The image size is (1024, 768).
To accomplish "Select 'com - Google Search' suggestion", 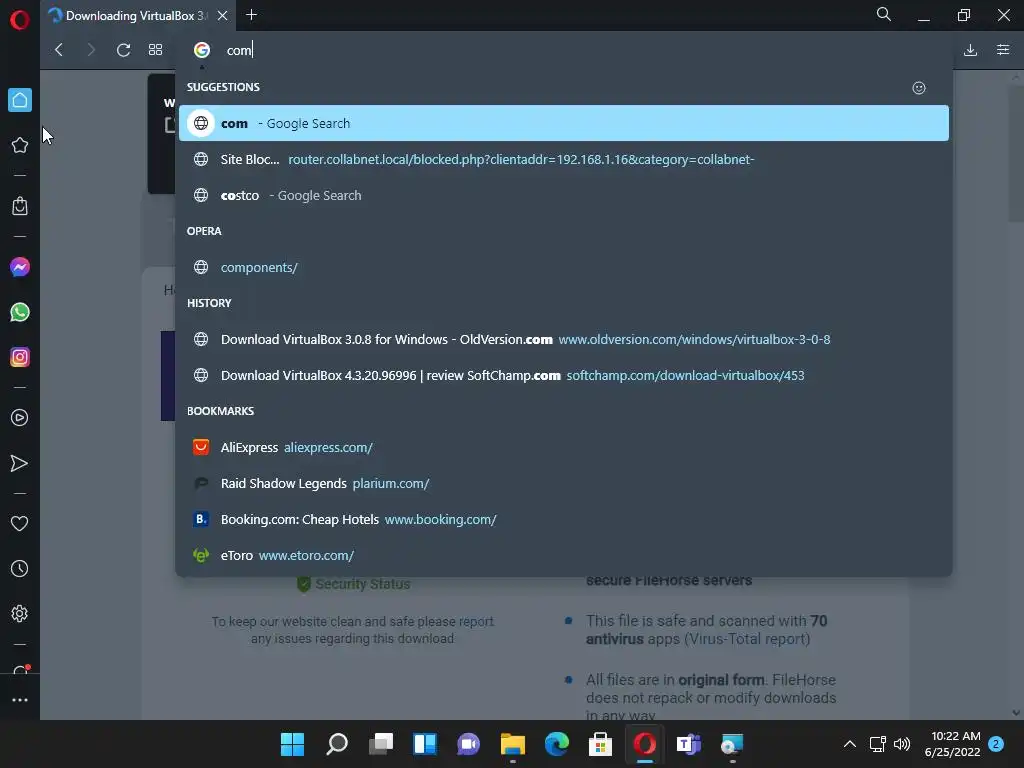I will (564, 123).
